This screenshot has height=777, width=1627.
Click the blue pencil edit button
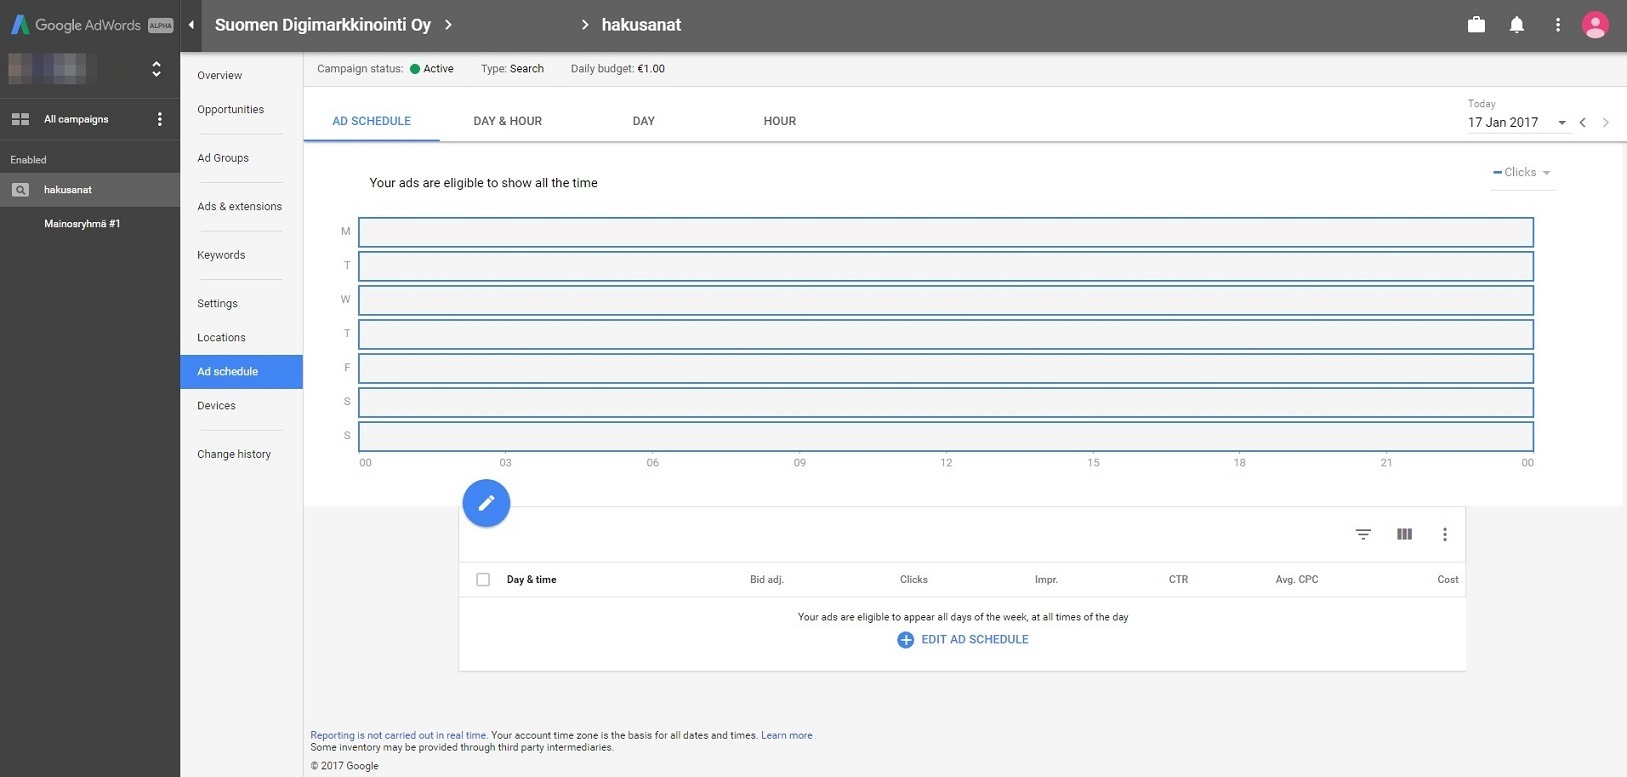[486, 503]
